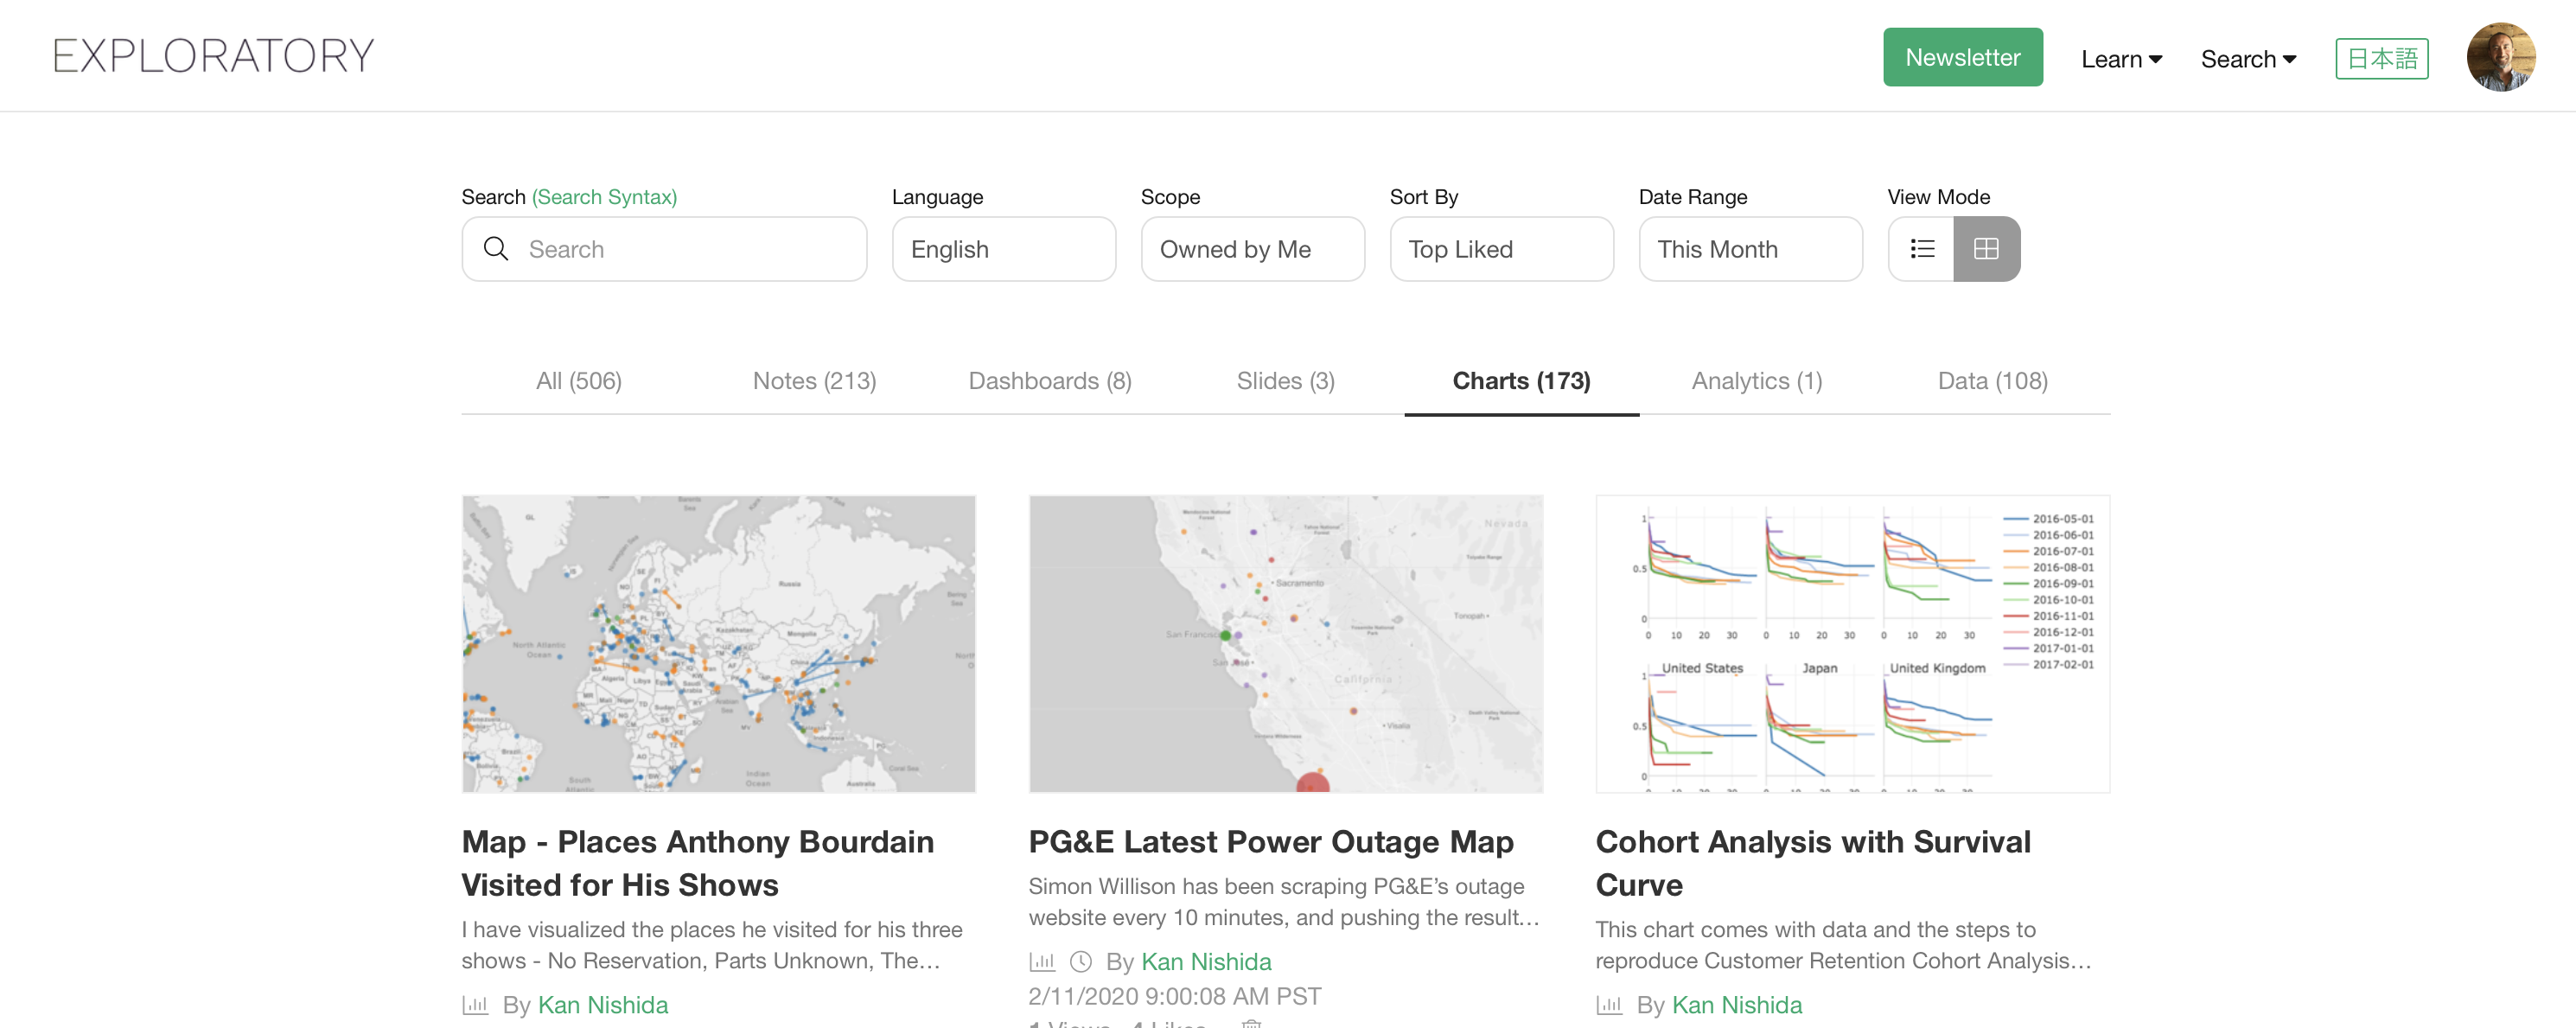Open the user profile avatar
This screenshot has width=2576, height=1028.
2500,57
